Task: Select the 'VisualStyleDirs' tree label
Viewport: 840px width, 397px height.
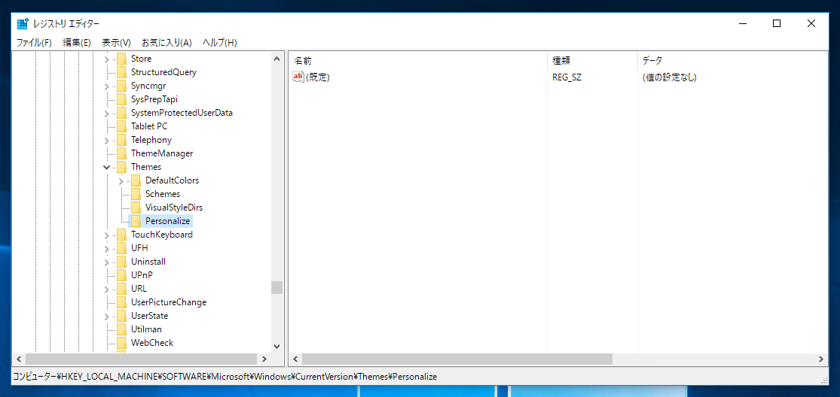Action: (174, 207)
